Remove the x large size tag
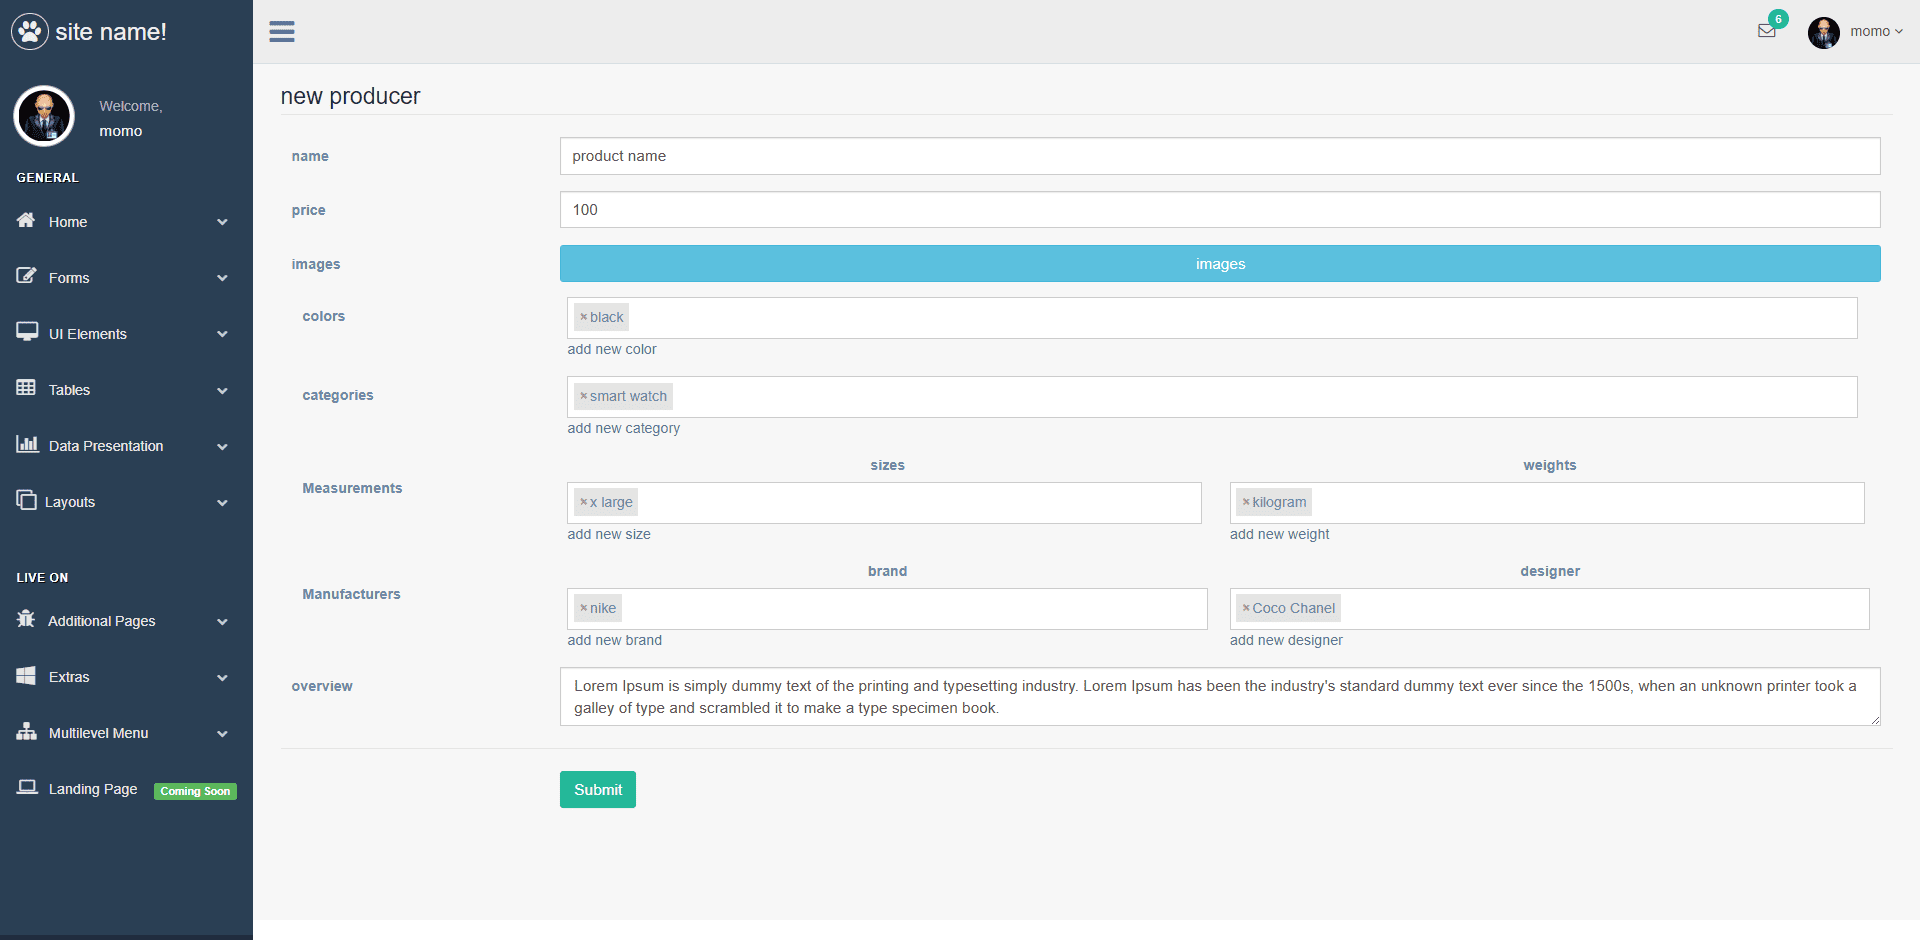This screenshot has height=940, width=1920. (x=583, y=502)
